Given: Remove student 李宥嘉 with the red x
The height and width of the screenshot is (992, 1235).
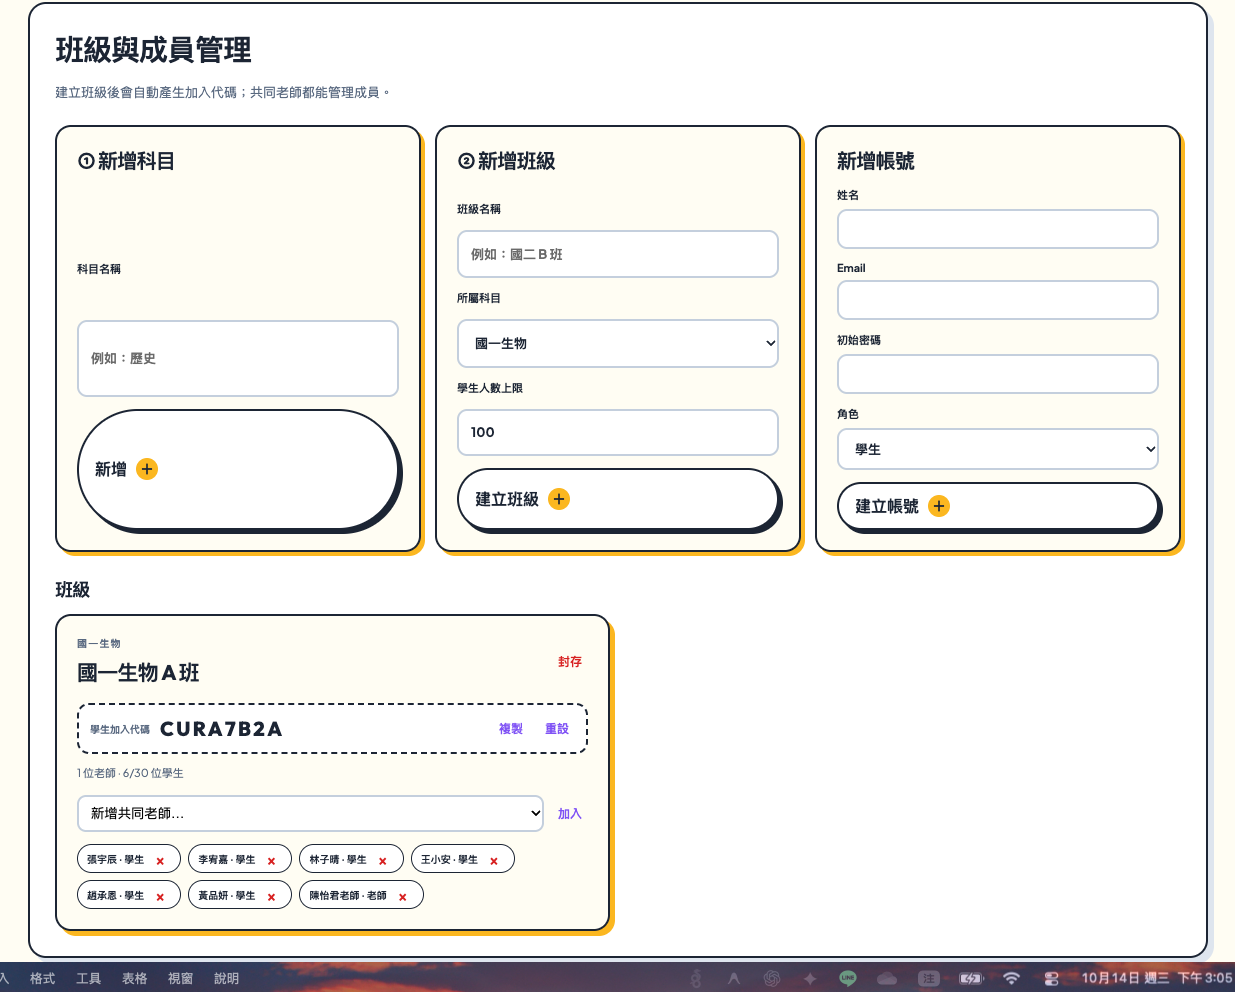Looking at the screenshot, I should [x=271, y=861].
